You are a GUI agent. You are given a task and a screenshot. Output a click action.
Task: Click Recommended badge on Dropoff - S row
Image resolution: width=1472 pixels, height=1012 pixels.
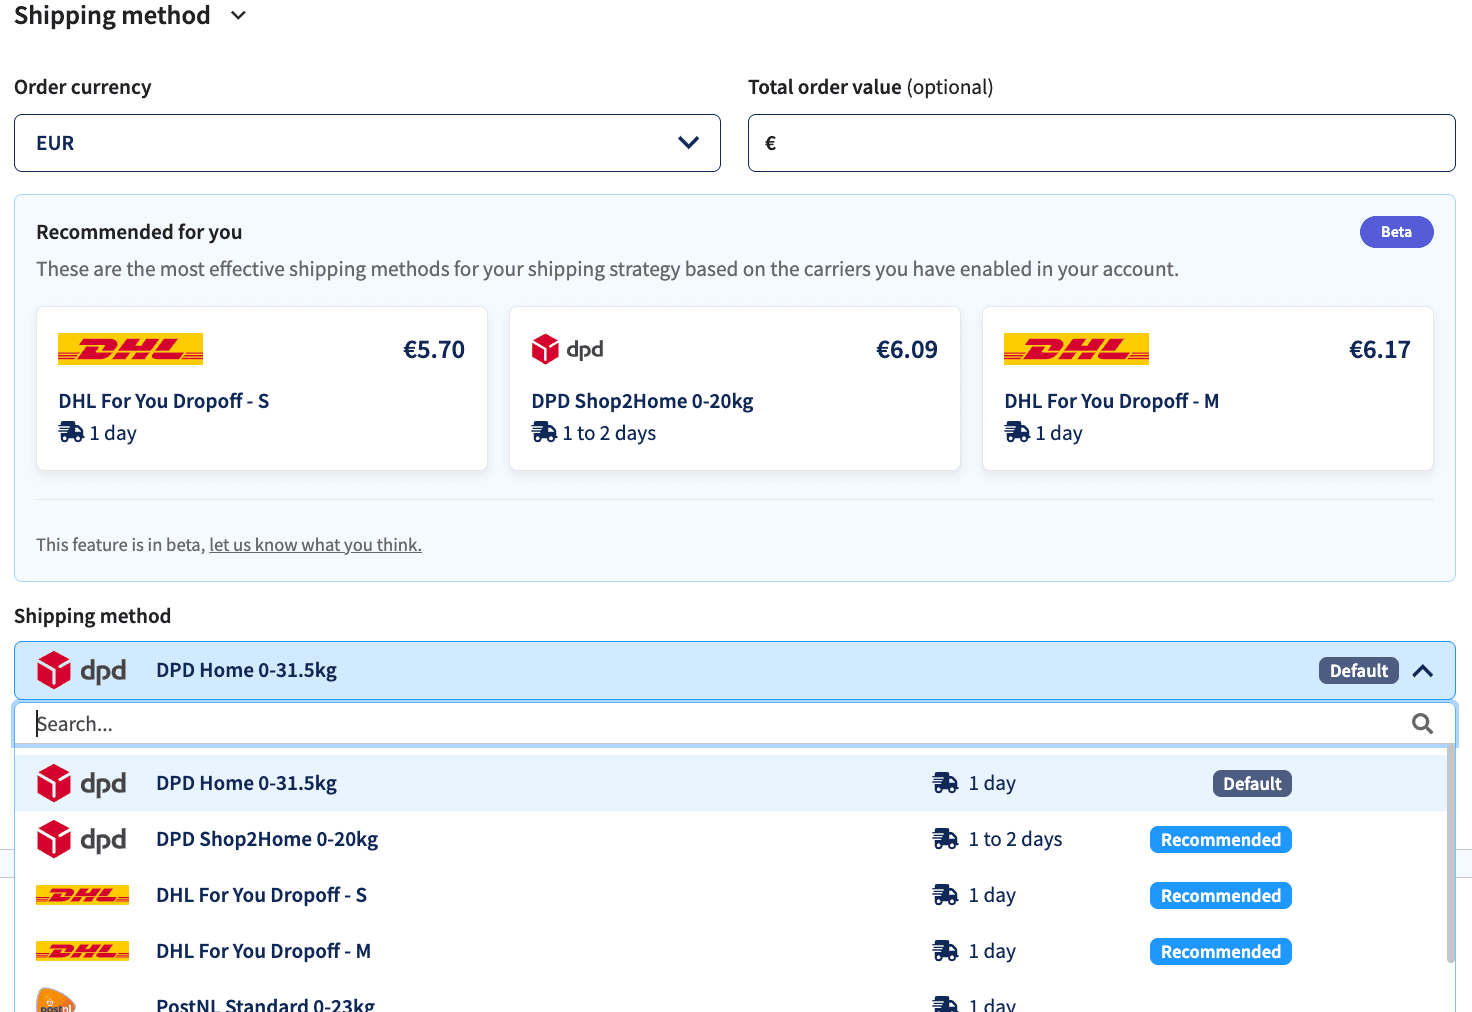point(1220,895)
